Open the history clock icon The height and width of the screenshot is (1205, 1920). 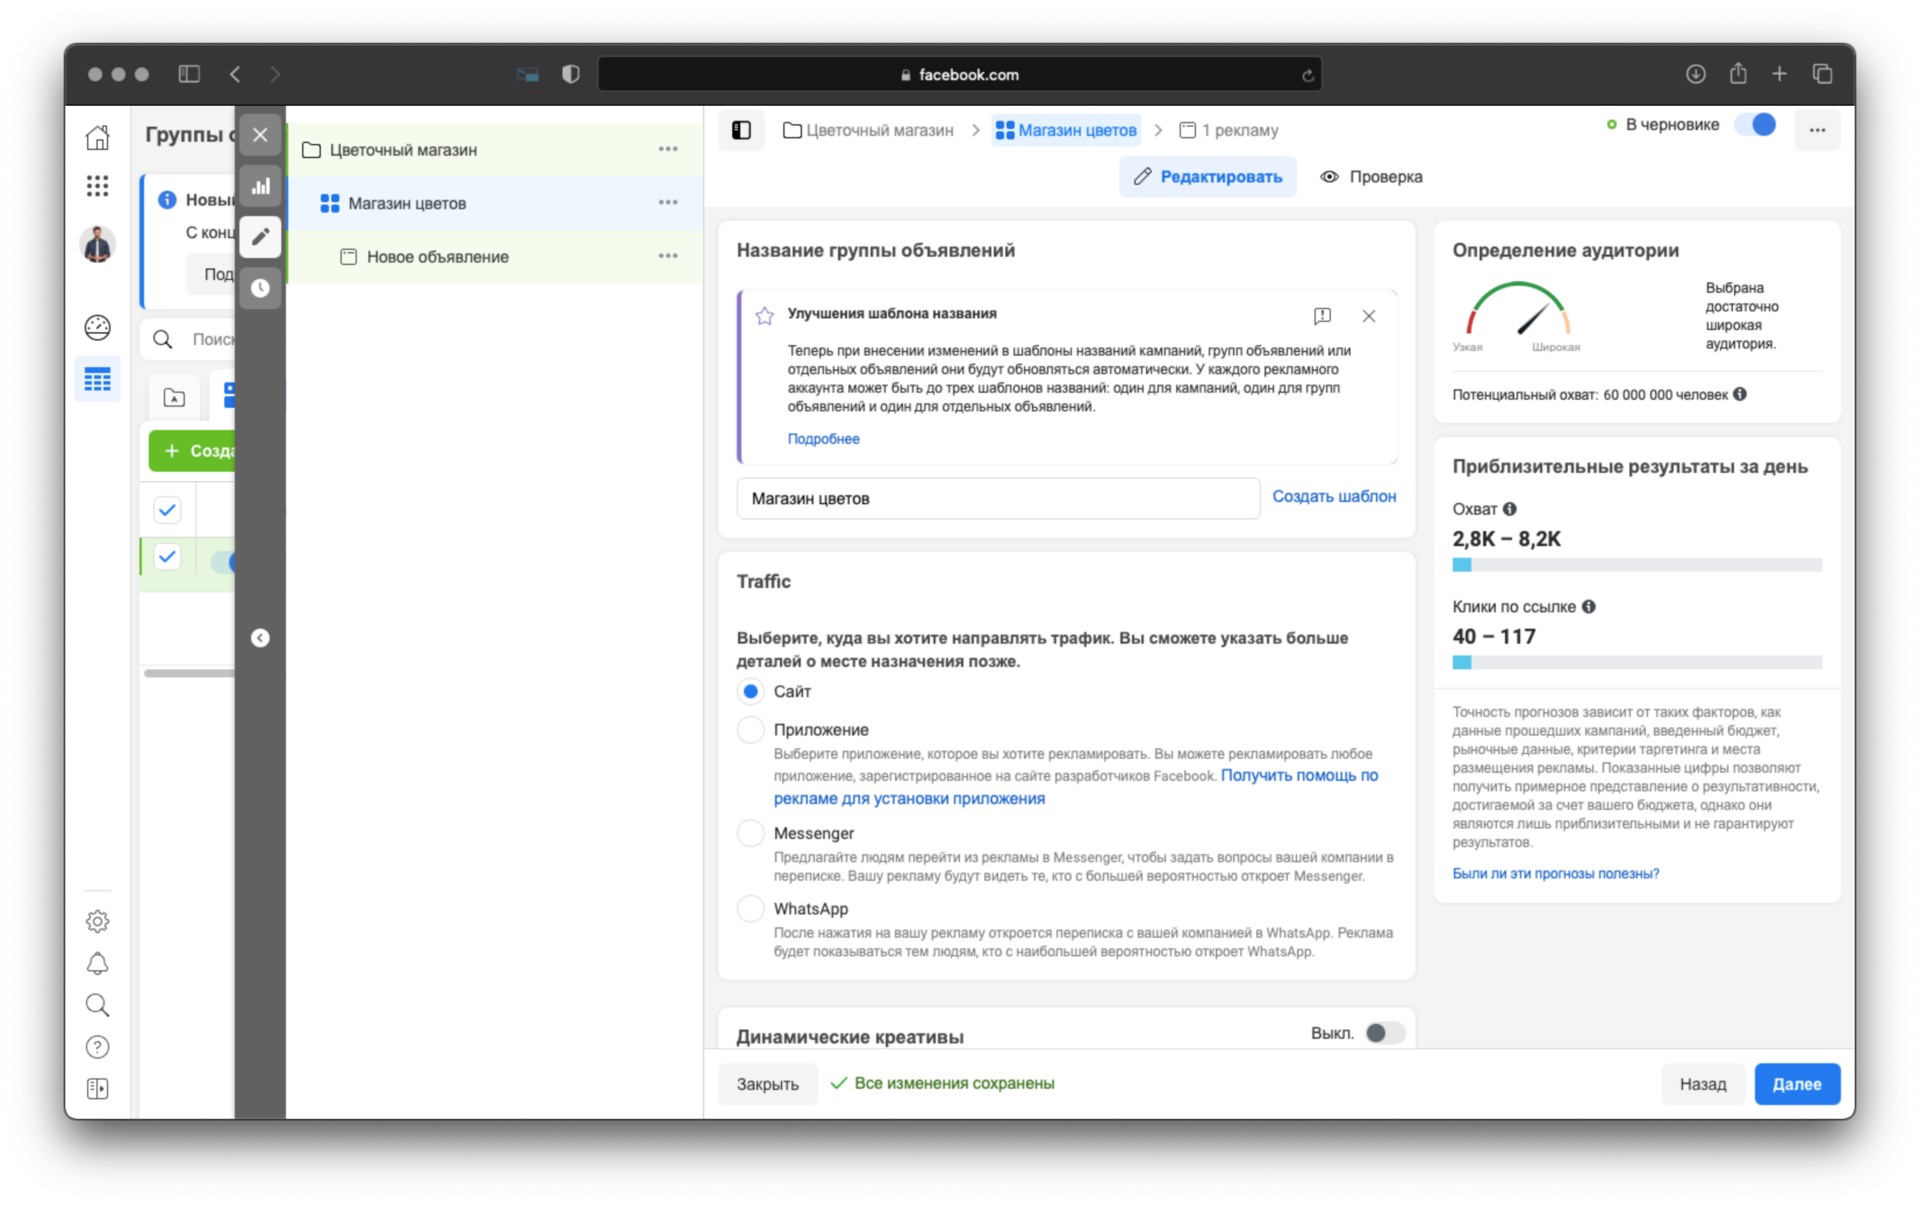pyautogui.click(x=260, y=288)
